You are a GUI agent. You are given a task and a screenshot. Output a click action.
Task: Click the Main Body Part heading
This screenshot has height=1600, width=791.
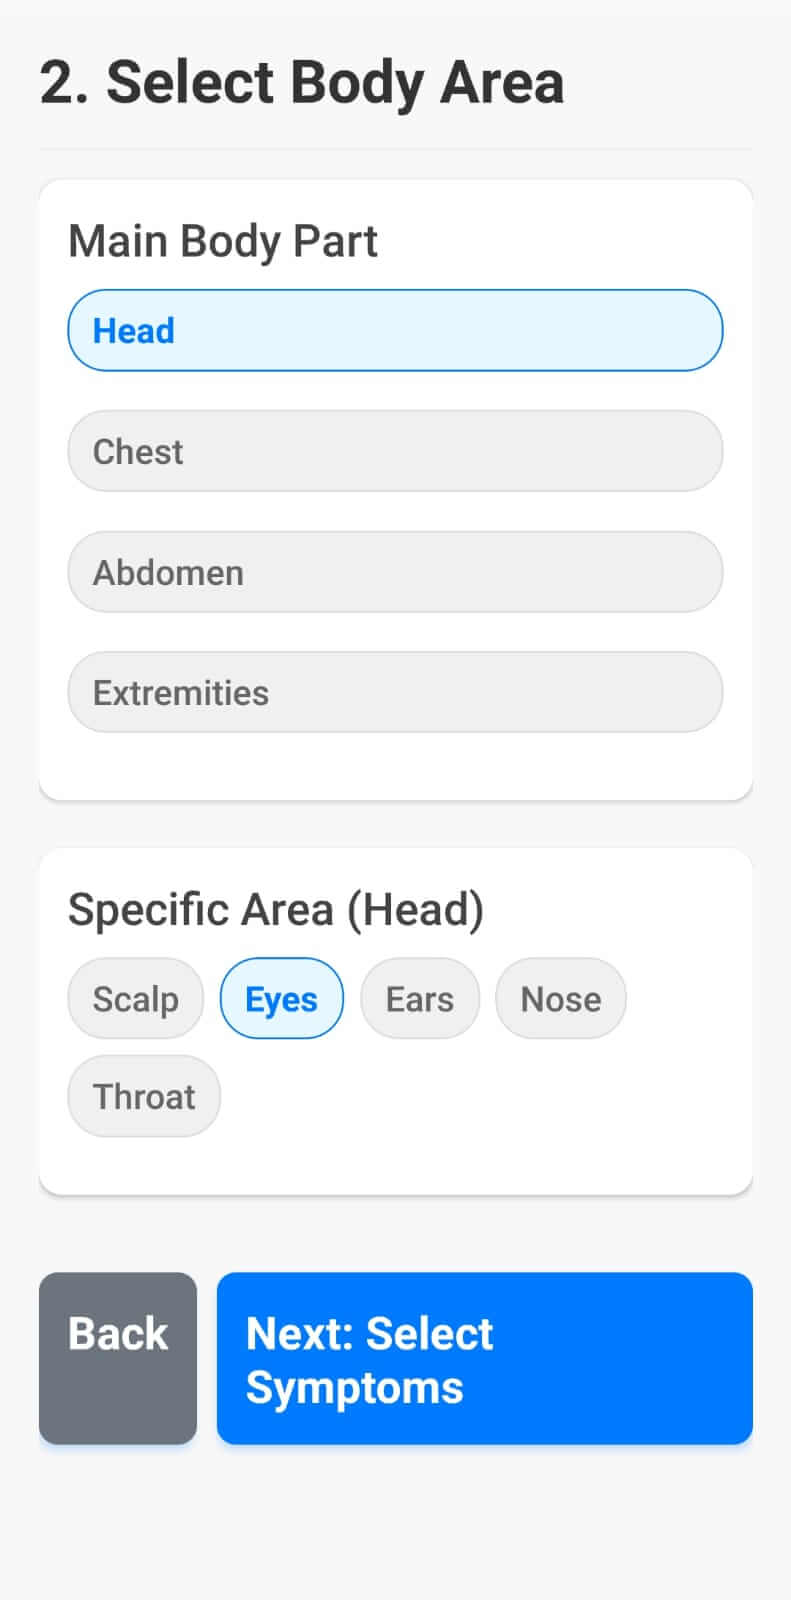(x=222, y=240)
